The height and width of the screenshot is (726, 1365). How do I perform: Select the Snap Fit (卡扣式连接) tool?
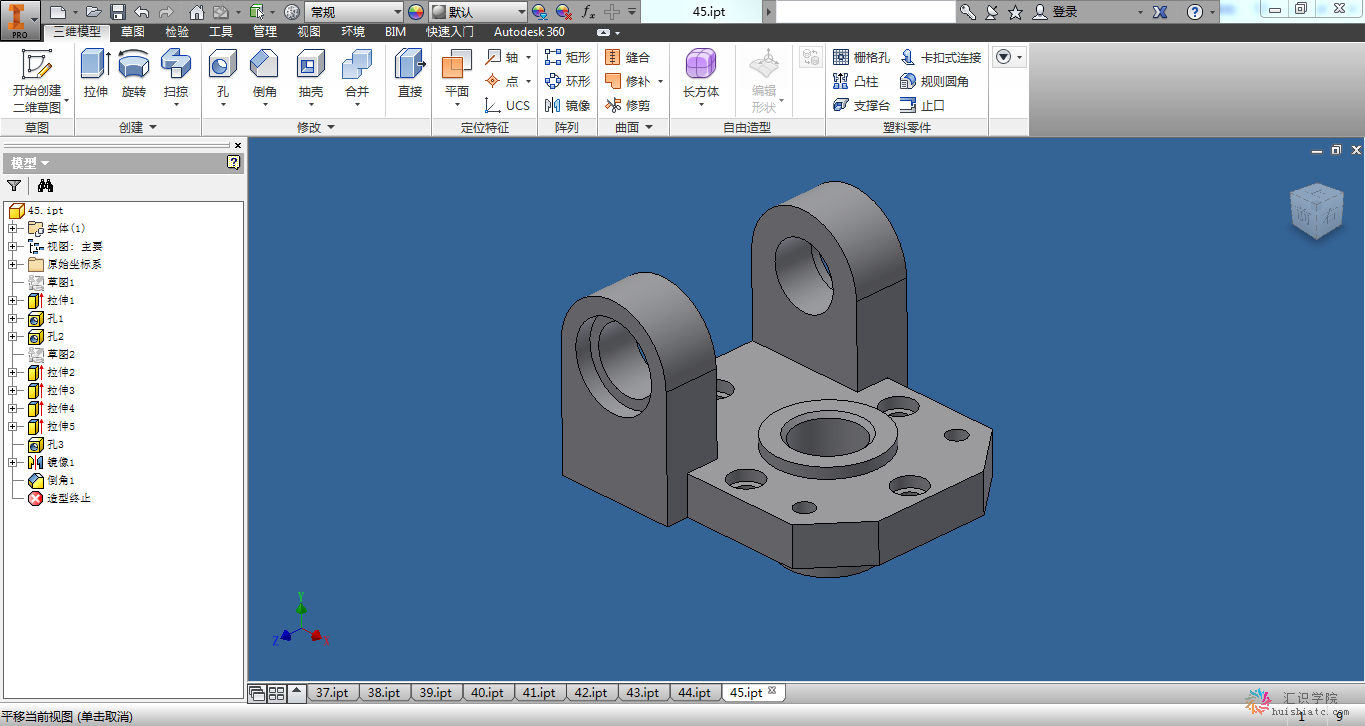(940, 57)
